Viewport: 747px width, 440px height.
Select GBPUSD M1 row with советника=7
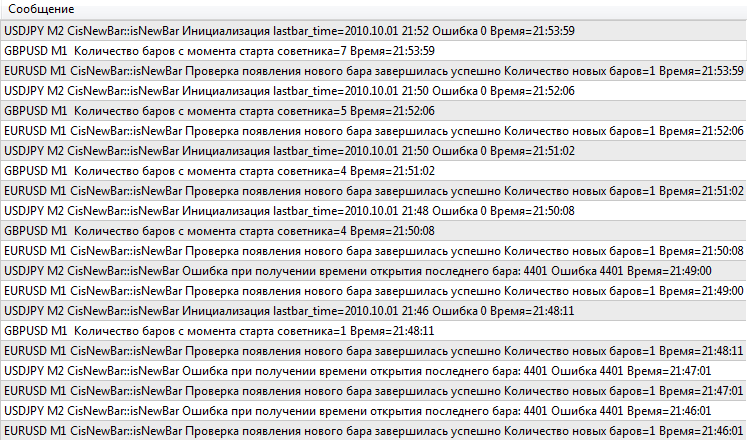[374, 51]
